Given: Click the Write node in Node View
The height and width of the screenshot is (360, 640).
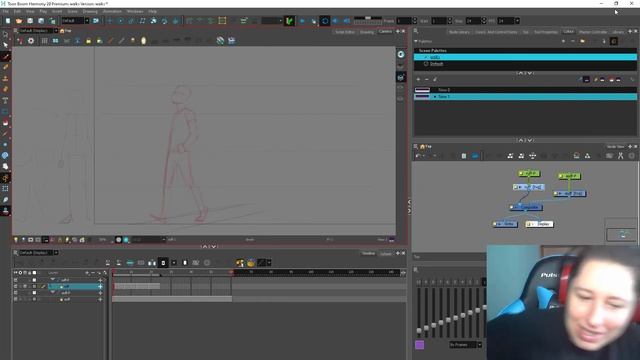Looking at the screenshot, I should point(505,224).
